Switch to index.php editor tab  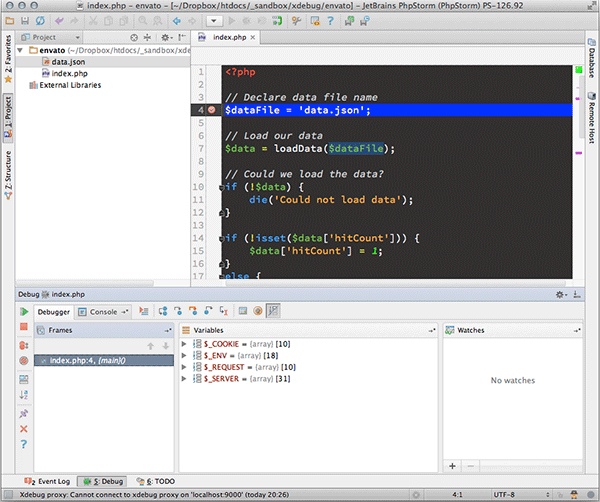tap(225, 37)
